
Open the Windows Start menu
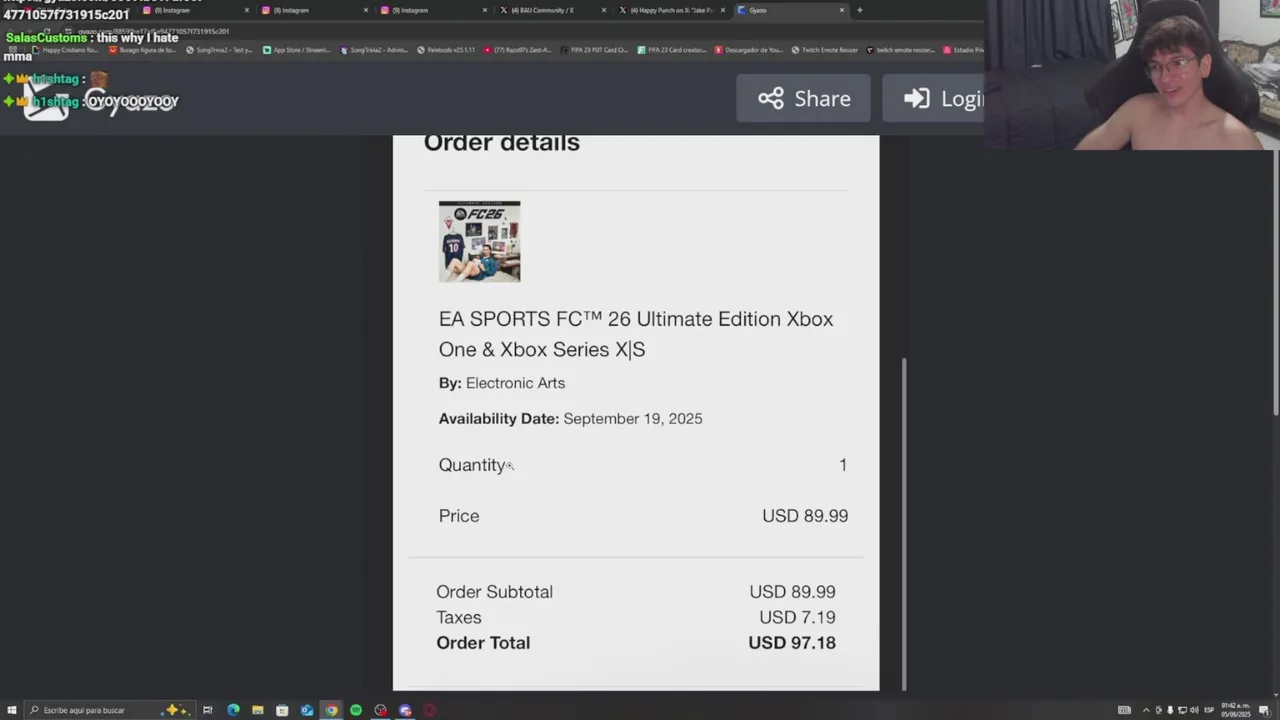(x=12, y=710)
